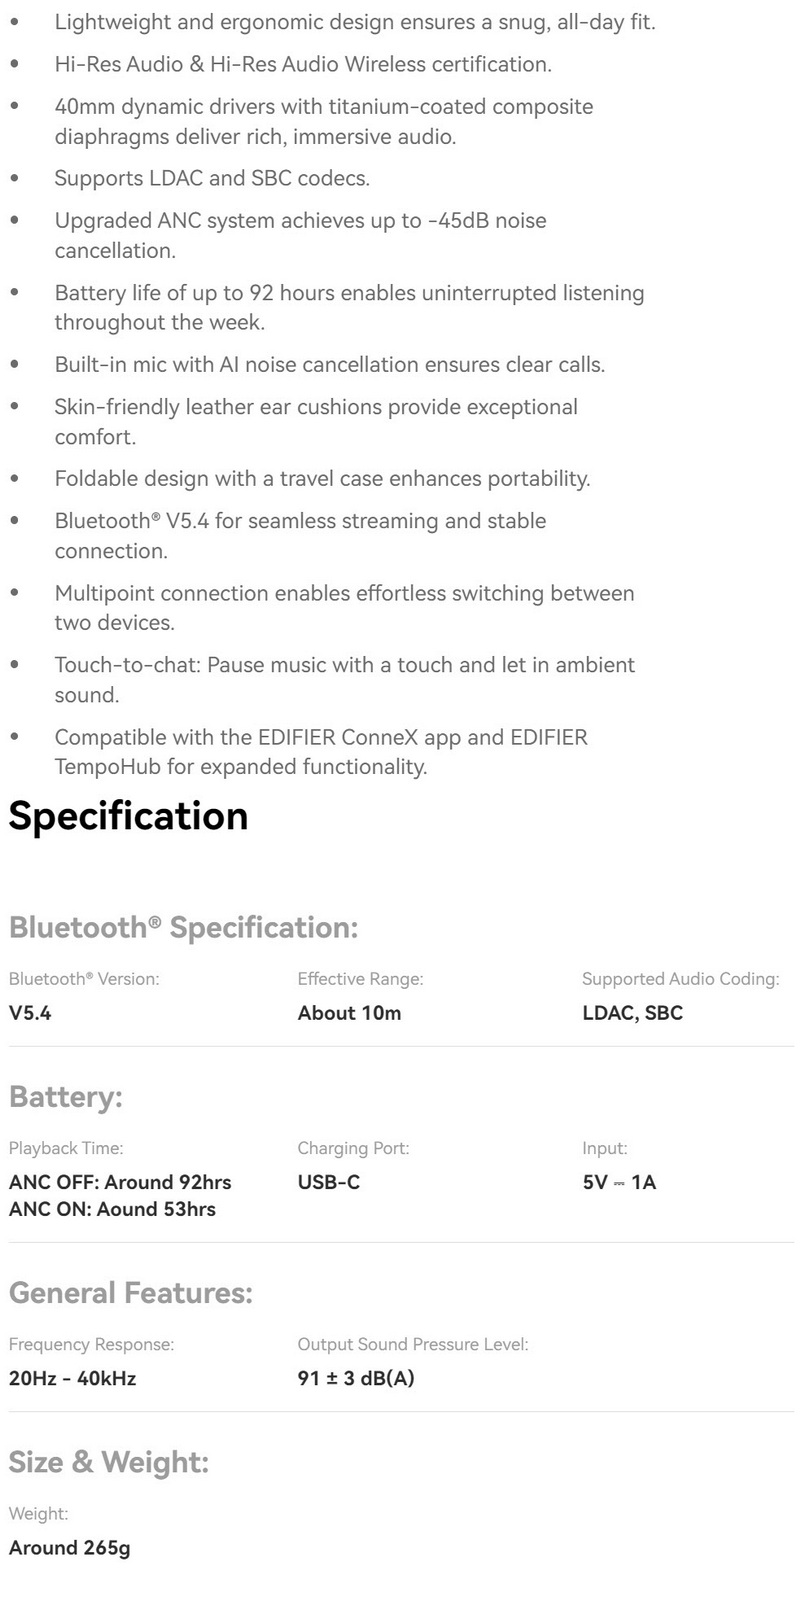
Task: Click the General Features section heading
Action: click(131, 1293)
